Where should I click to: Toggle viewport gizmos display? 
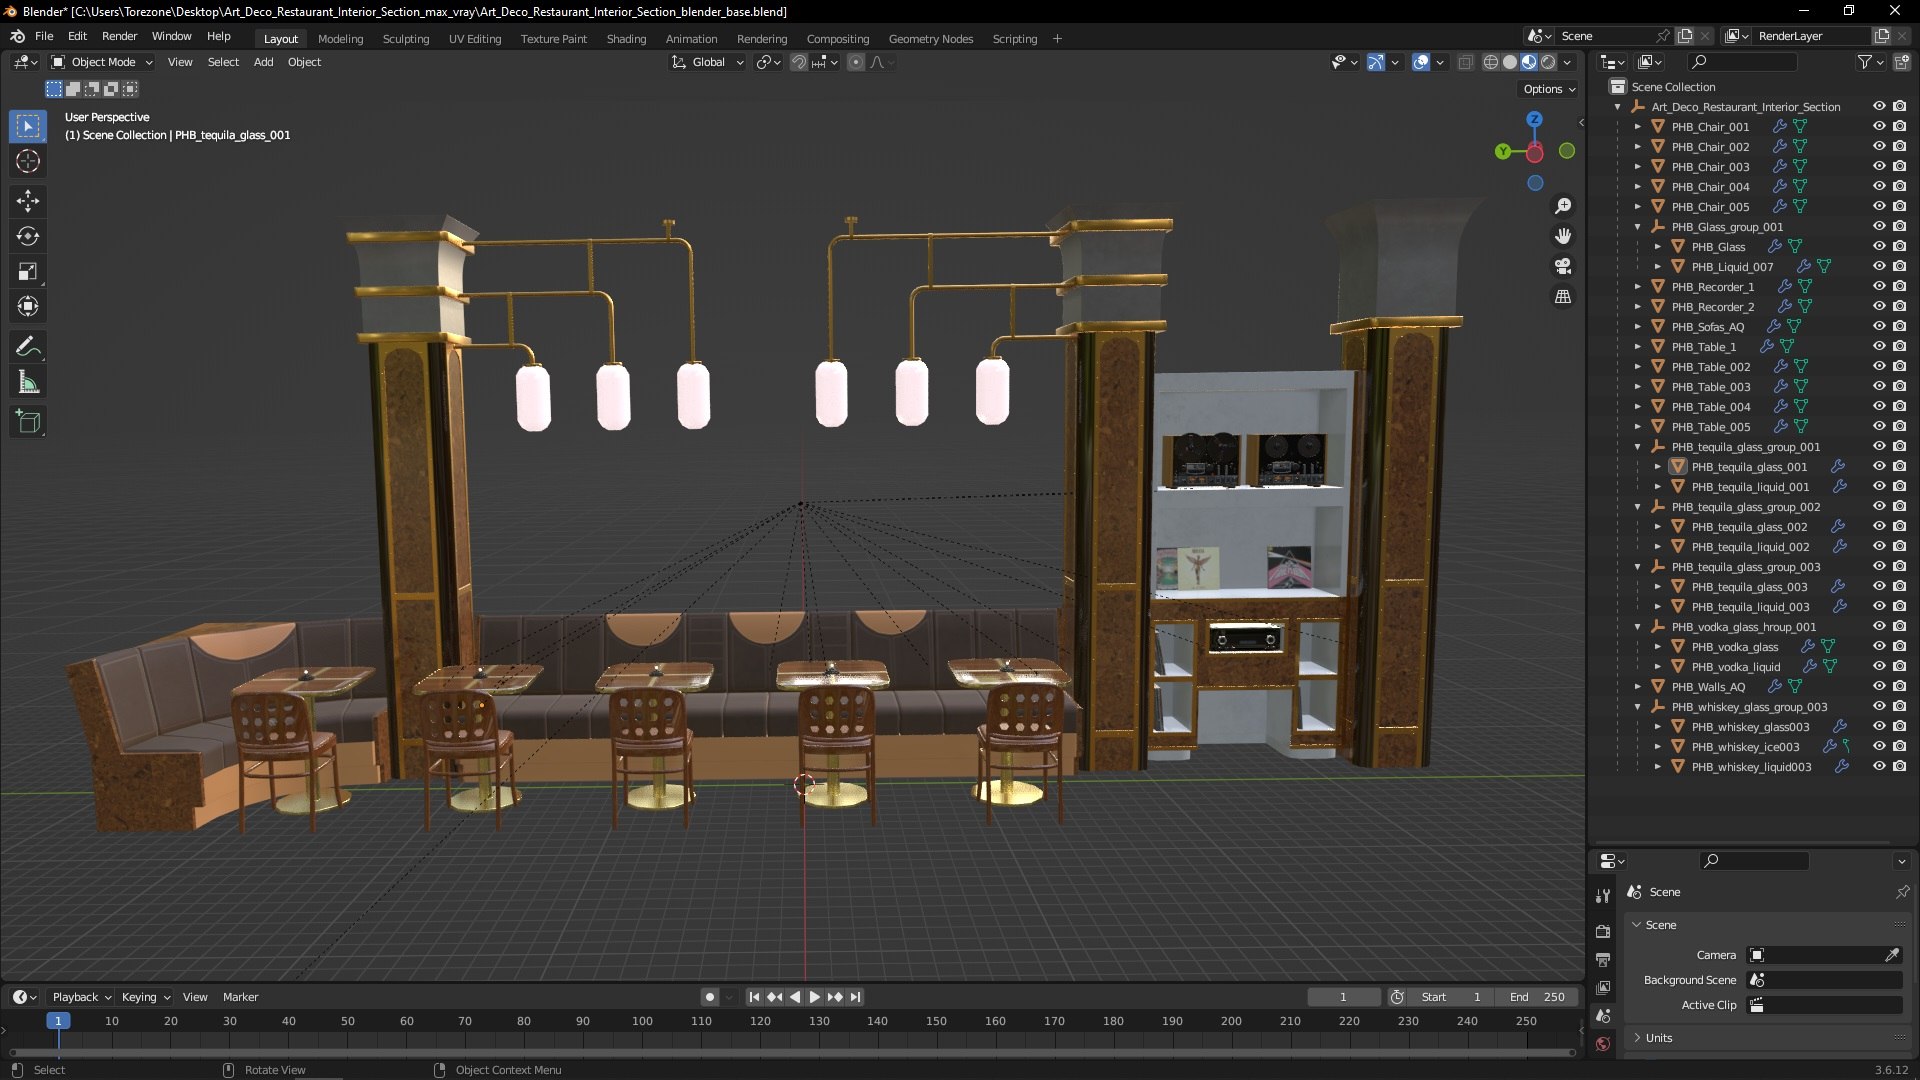1376,62
